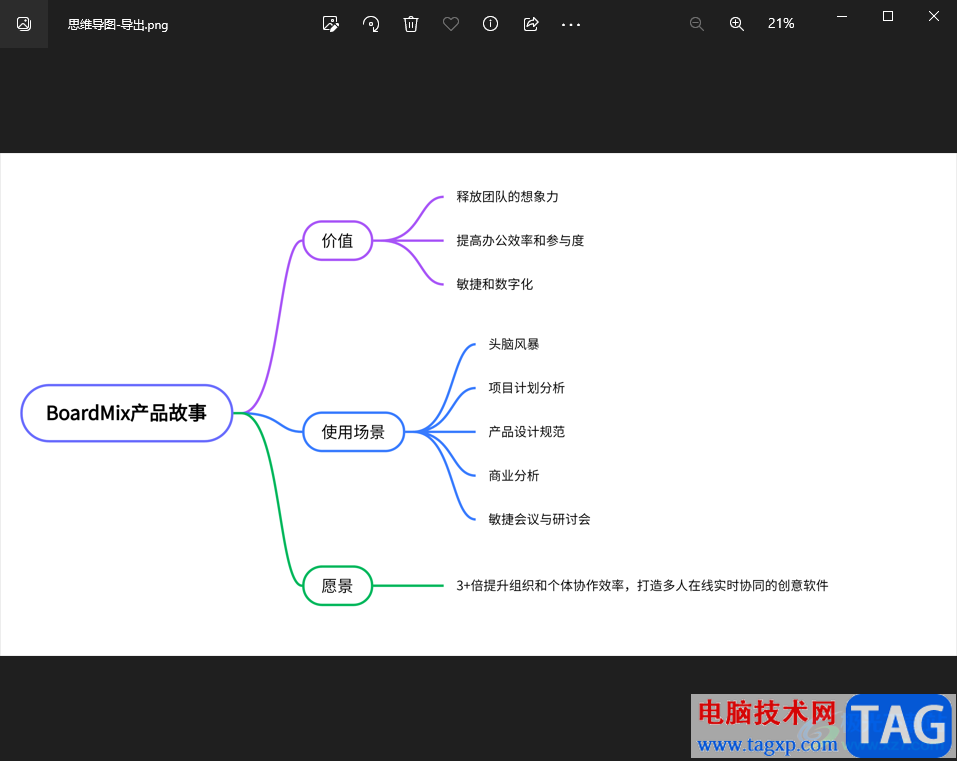The image size is (957, 761).
Task: Open the photo collection view icon
Action: [24, 24]
